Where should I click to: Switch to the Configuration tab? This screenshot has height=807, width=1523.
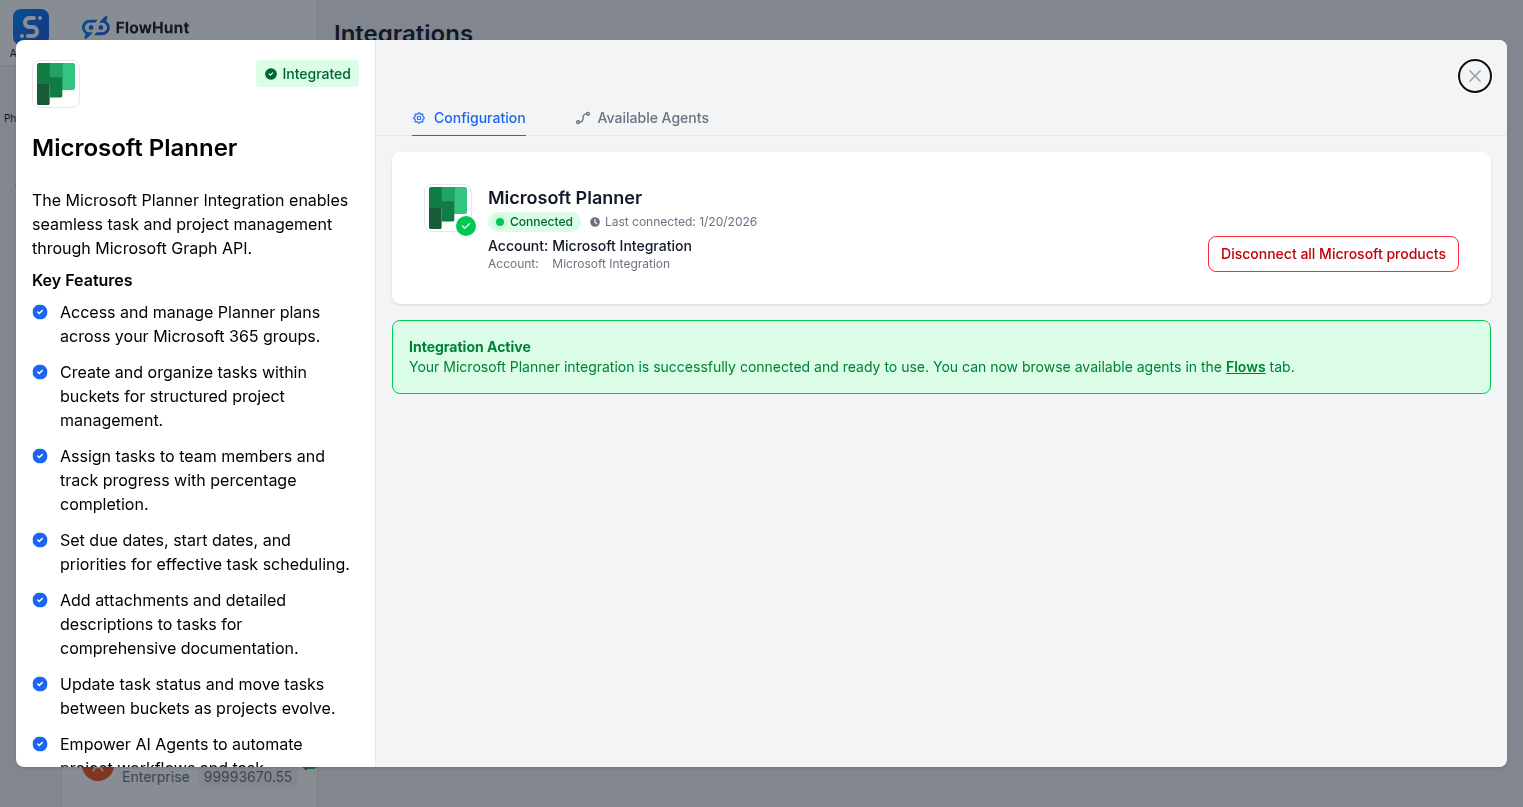[469, 117]
